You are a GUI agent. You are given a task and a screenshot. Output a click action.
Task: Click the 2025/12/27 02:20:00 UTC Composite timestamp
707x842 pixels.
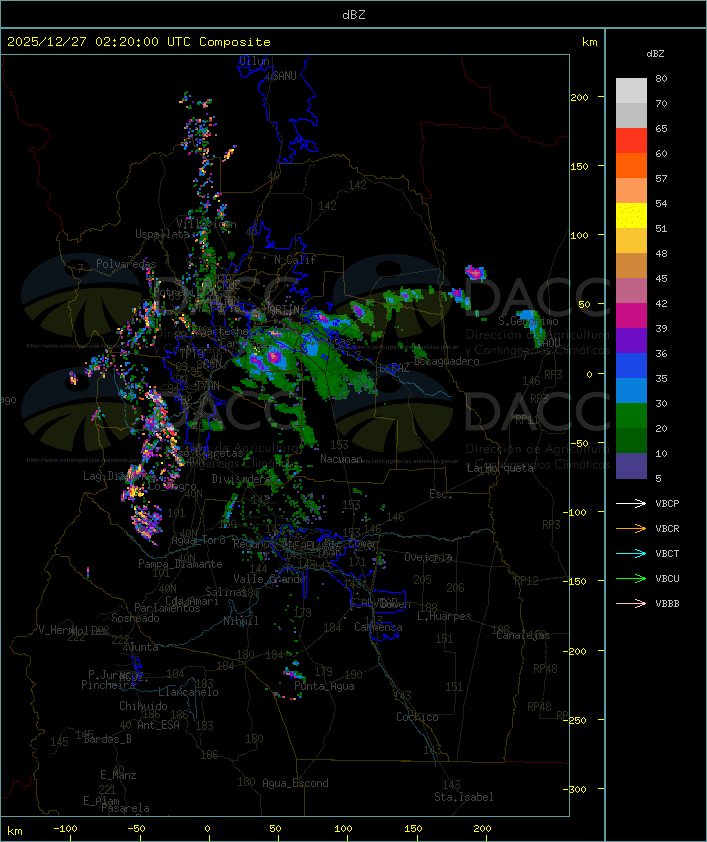pyautogui.click(x=139, y=42)
